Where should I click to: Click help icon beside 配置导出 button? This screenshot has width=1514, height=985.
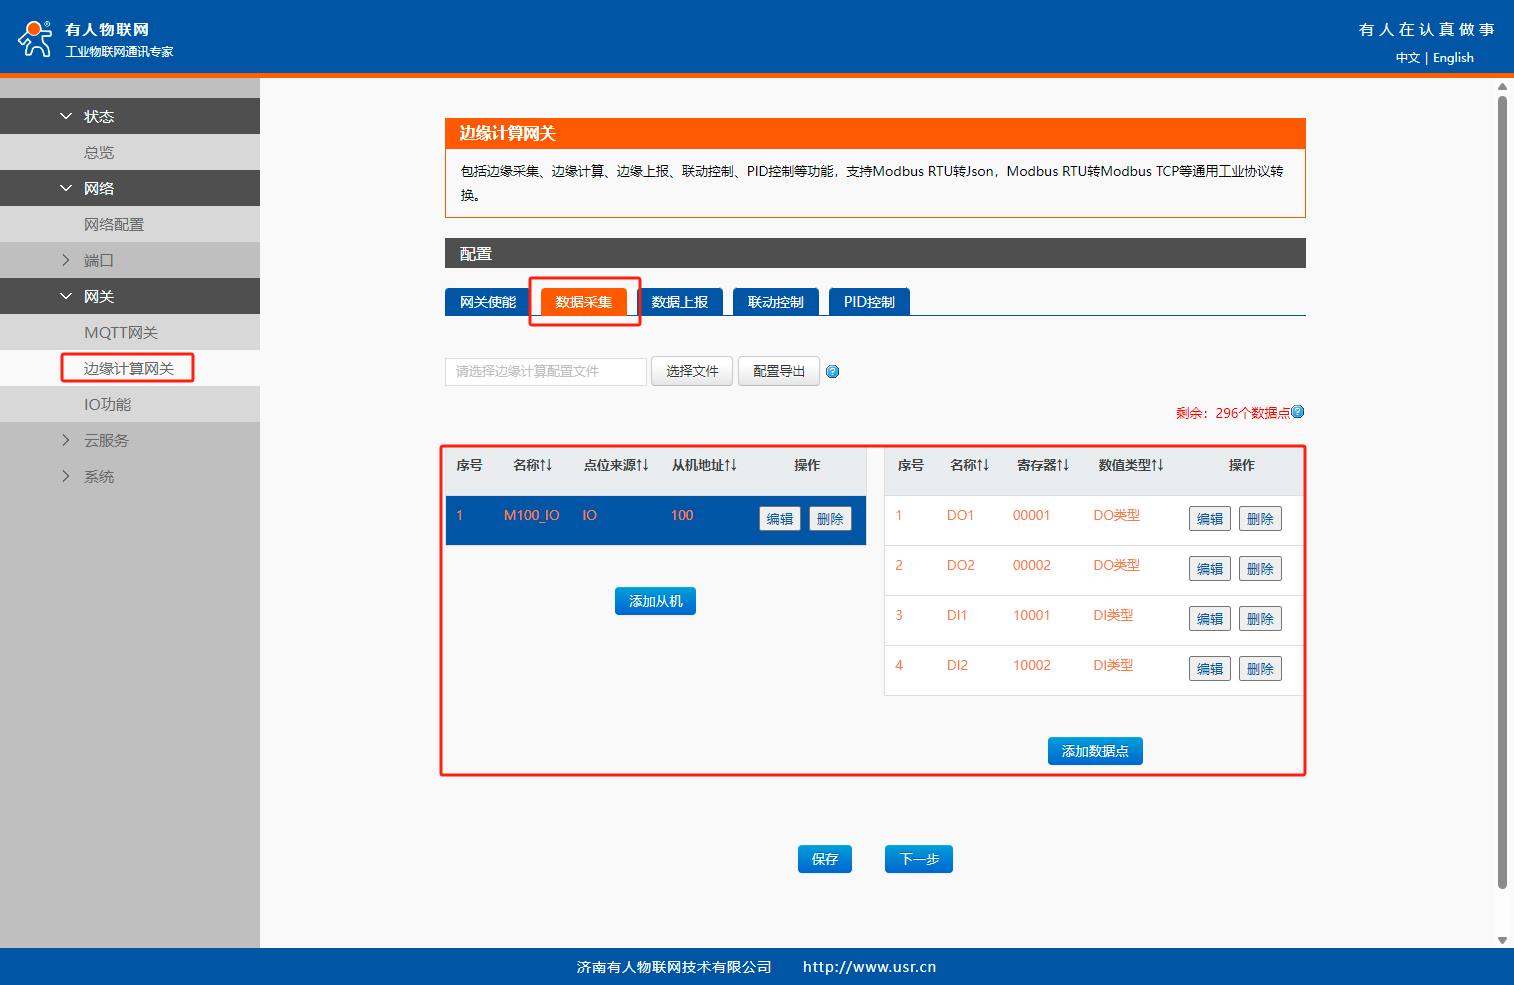[832, 372]
